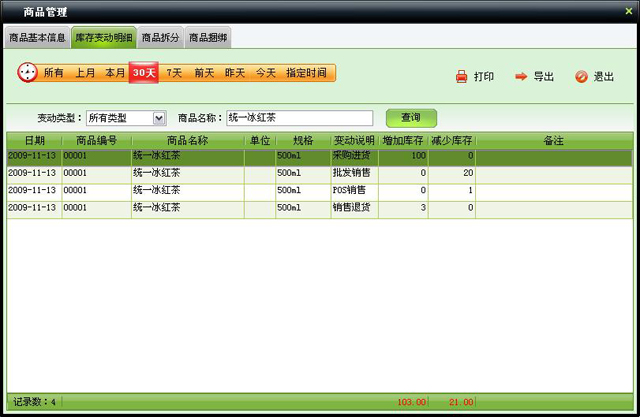Open the 变动类型 dropdown list

(x=158, y=118)
